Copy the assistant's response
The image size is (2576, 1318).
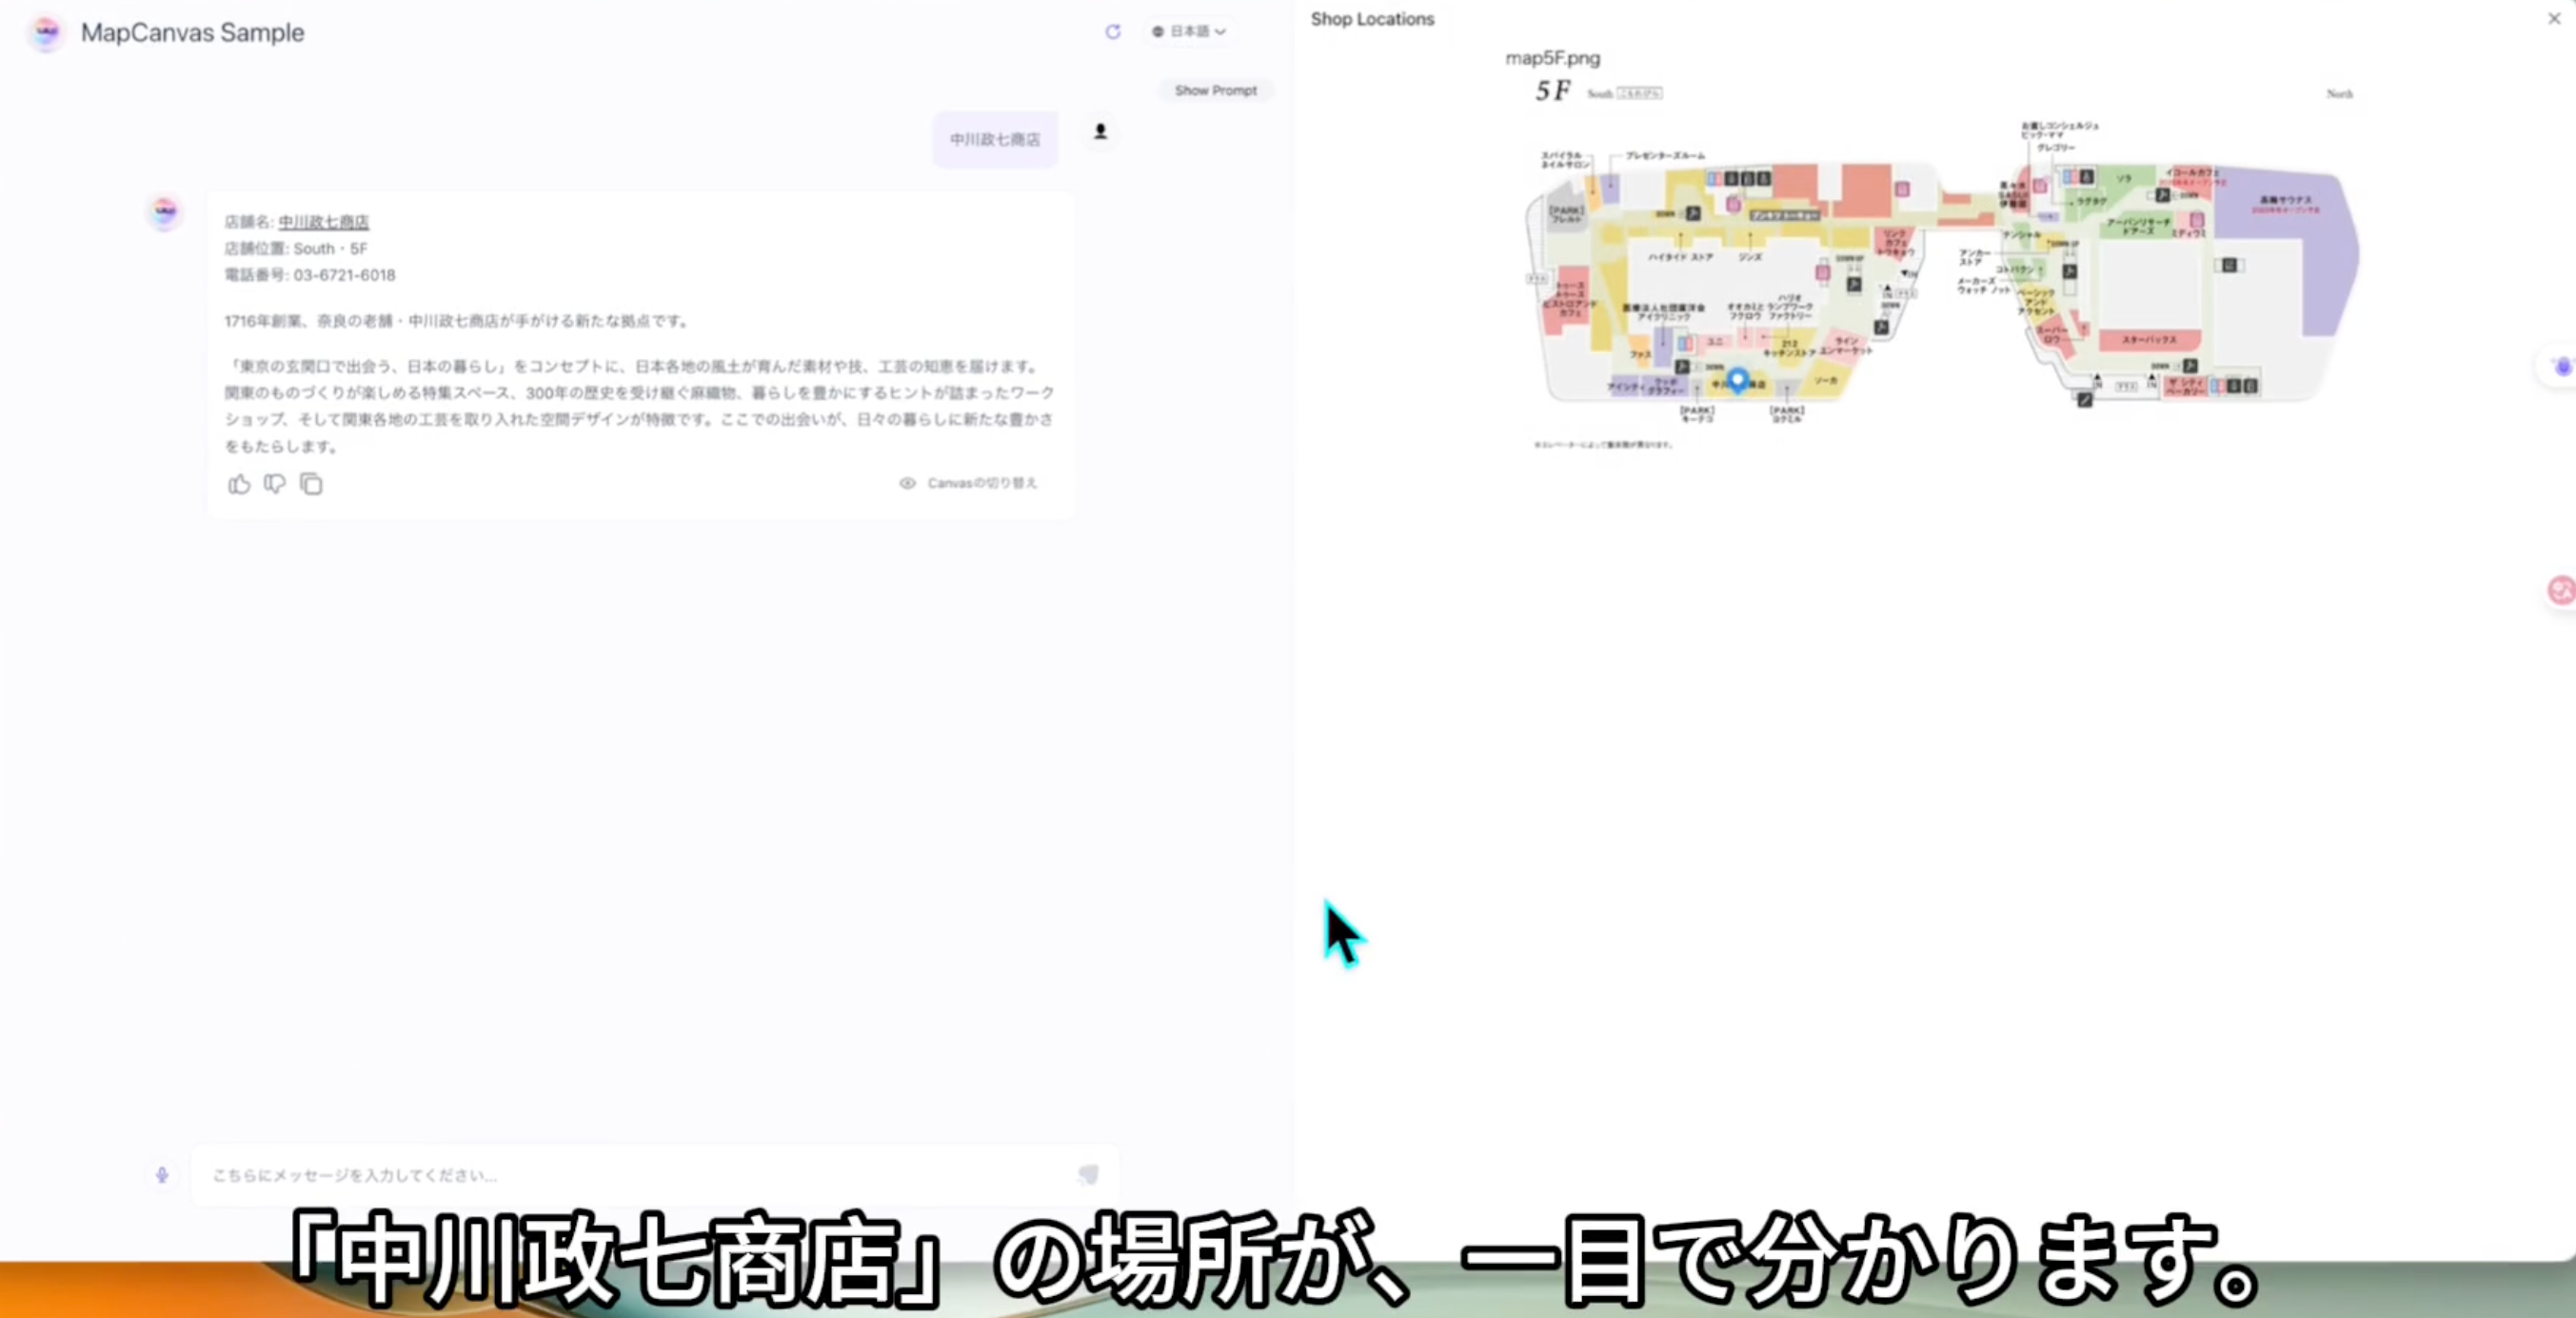[311, 484]
